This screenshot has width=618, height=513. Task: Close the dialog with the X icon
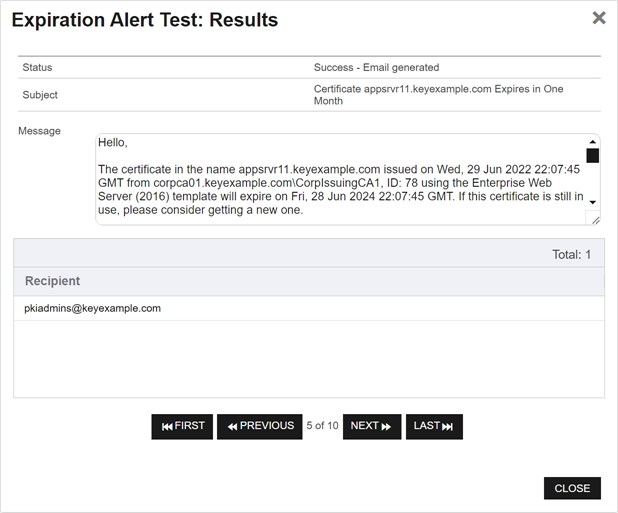598,18
